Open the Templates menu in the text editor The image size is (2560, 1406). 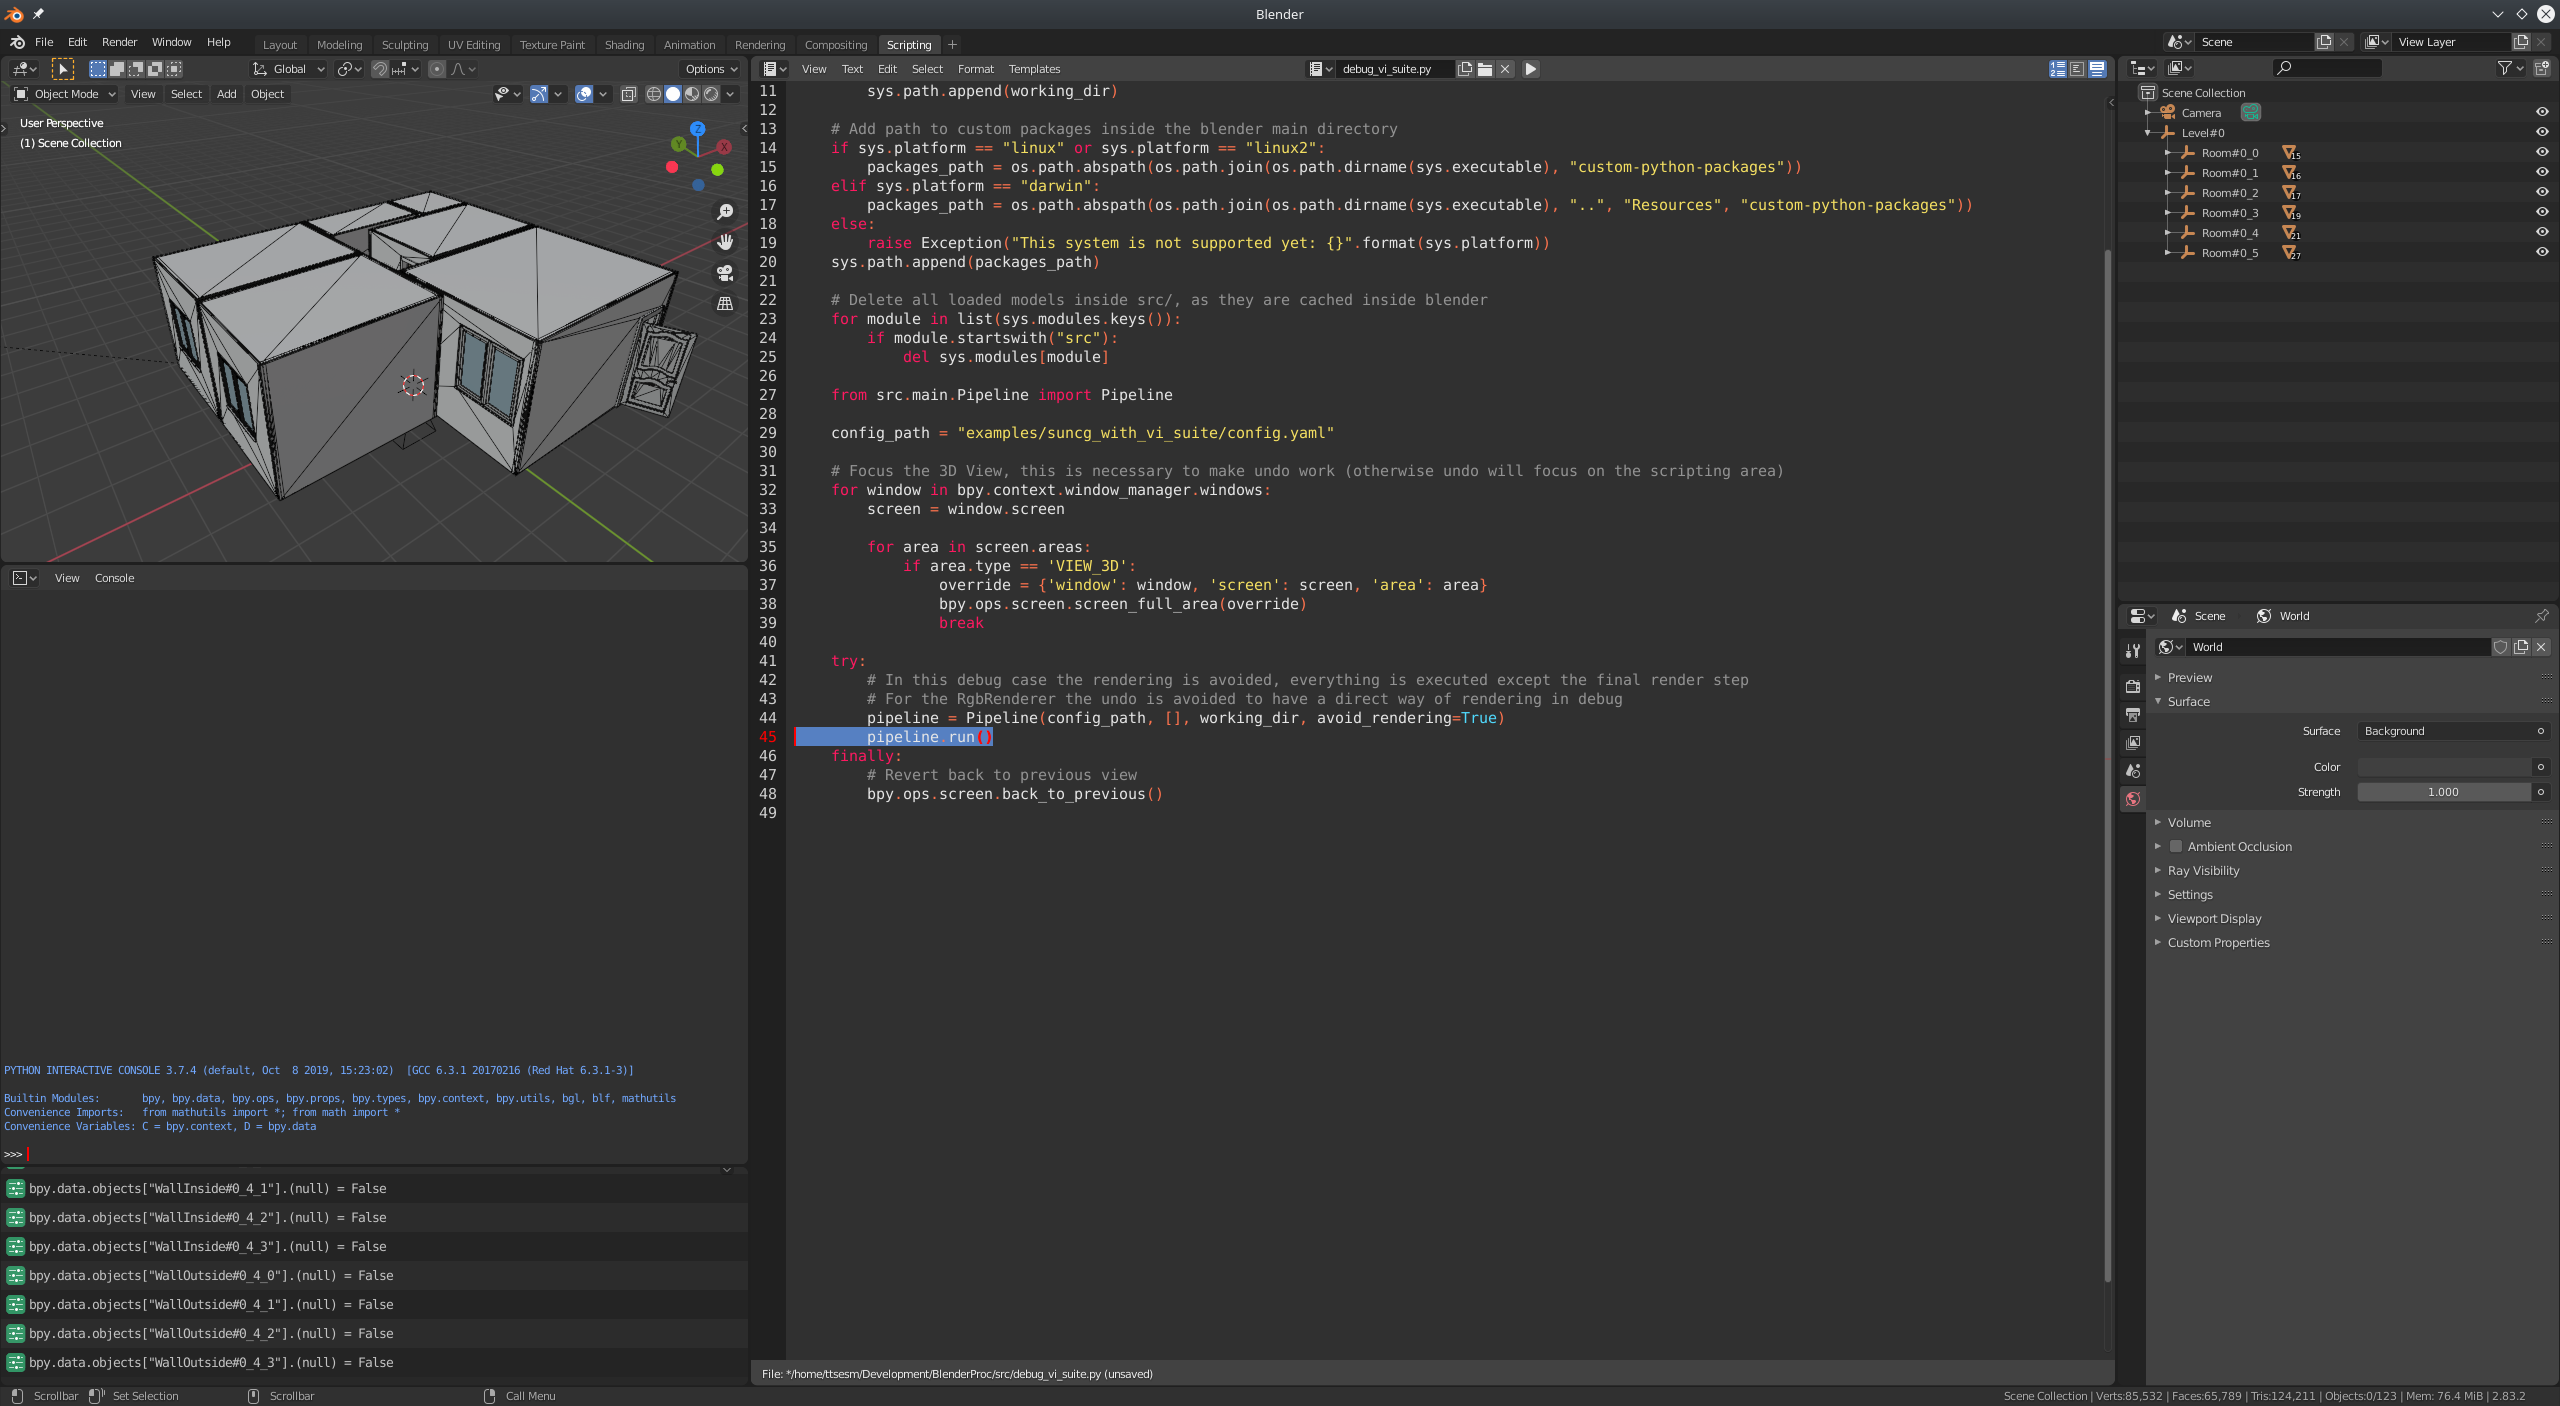click(x=1033, y=69)
